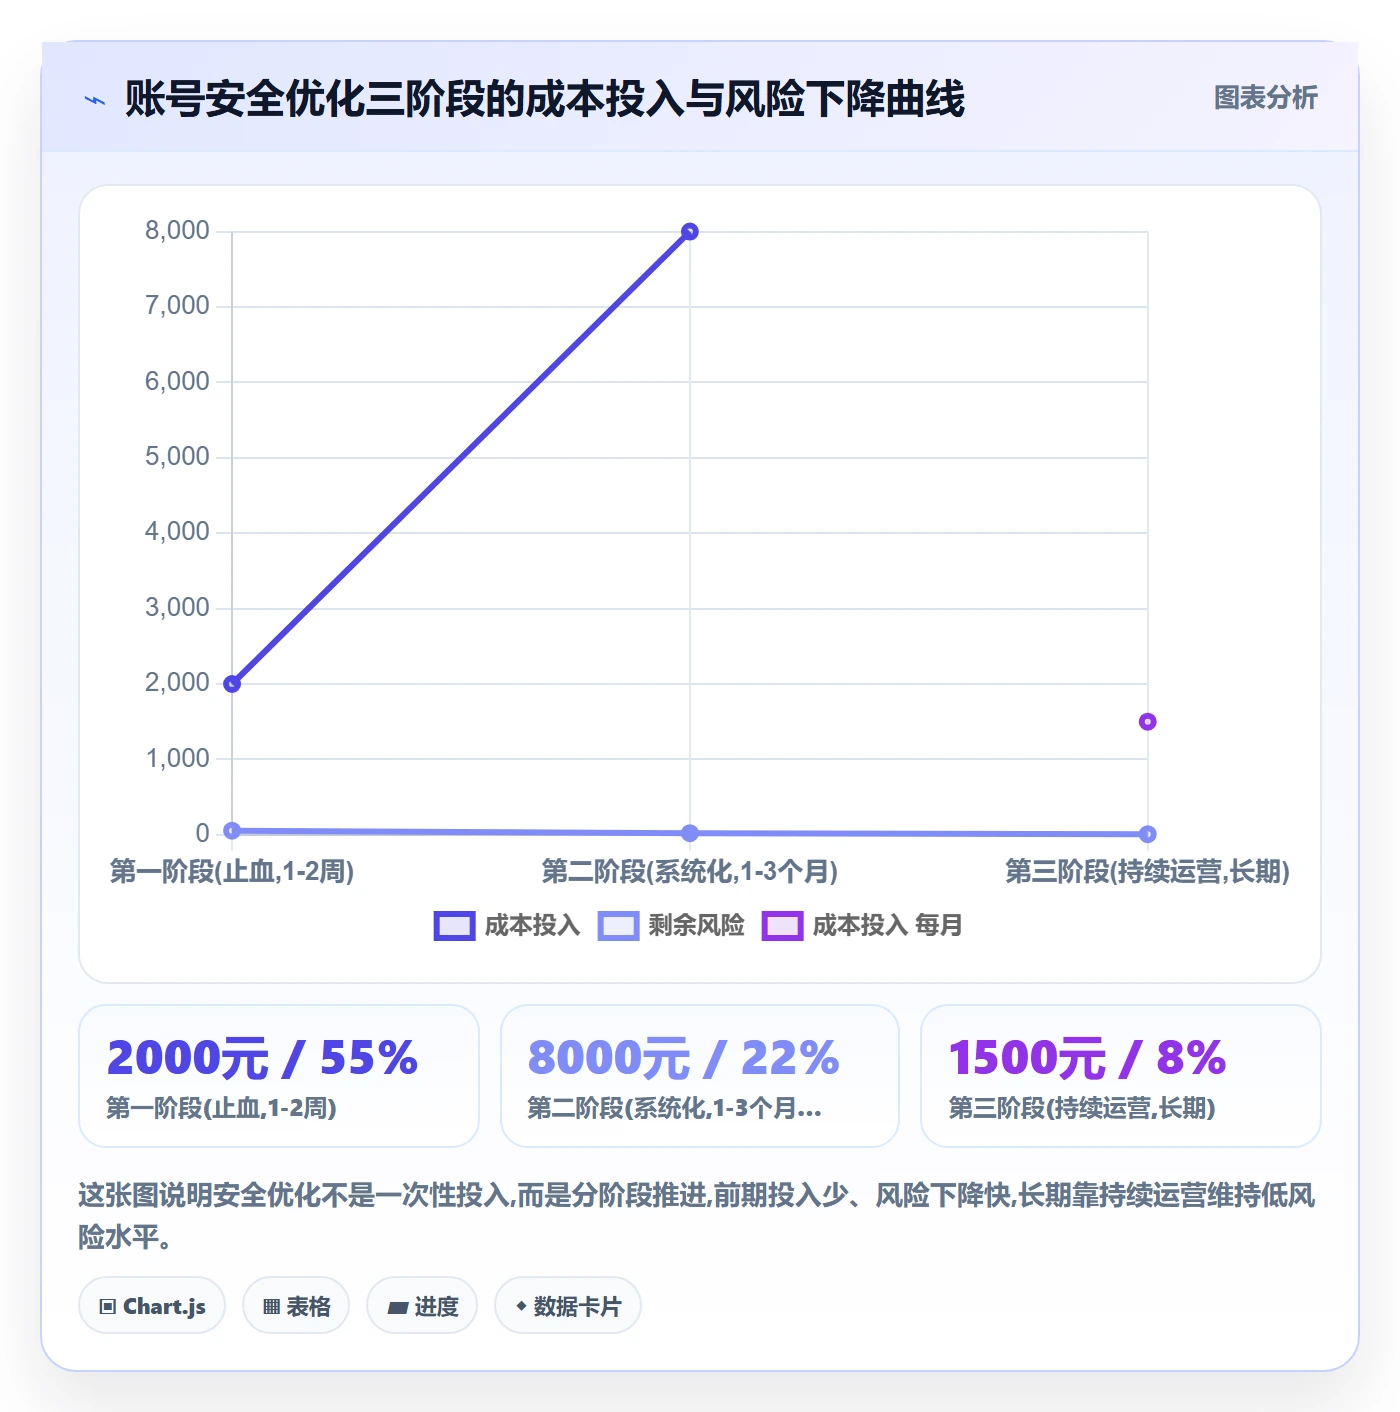The width and height of the screenshot is (1400, 1412).
Task: Click the 数据卡片 tag
Action: pyautogui.click(x=568, y=1305)
